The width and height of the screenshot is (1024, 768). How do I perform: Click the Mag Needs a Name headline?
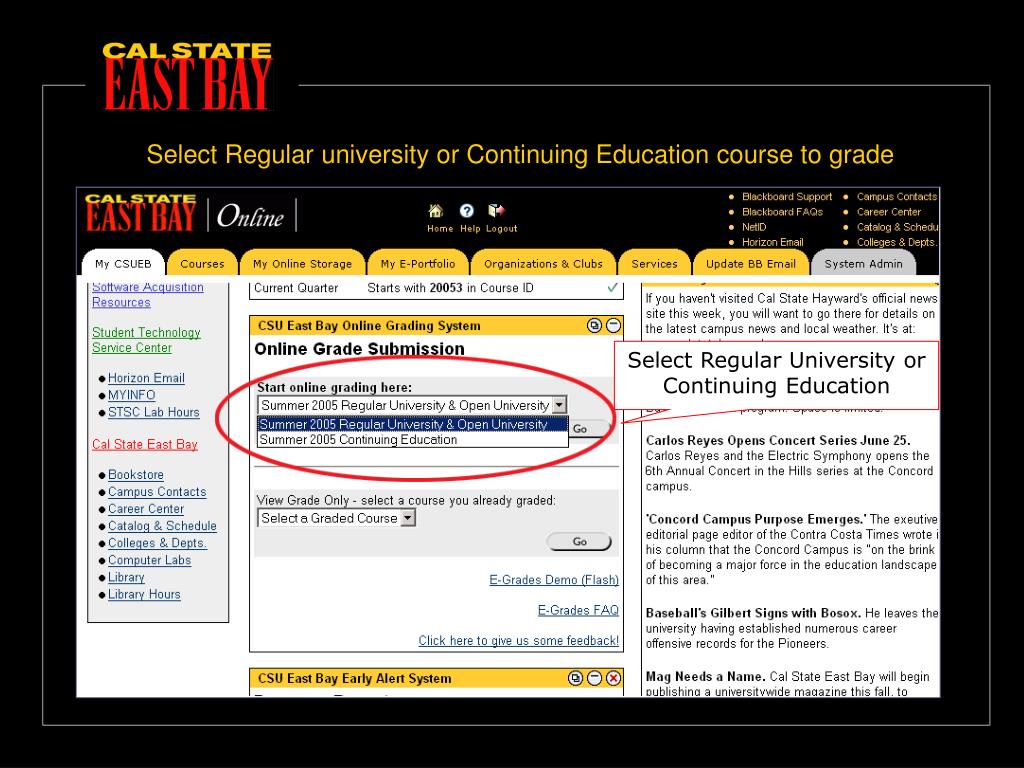pyautogui.click(x=705, y=677)
